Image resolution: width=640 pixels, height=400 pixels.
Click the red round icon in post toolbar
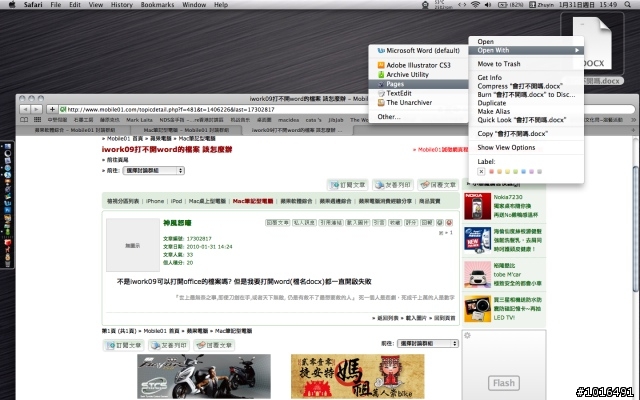(449, 222)
